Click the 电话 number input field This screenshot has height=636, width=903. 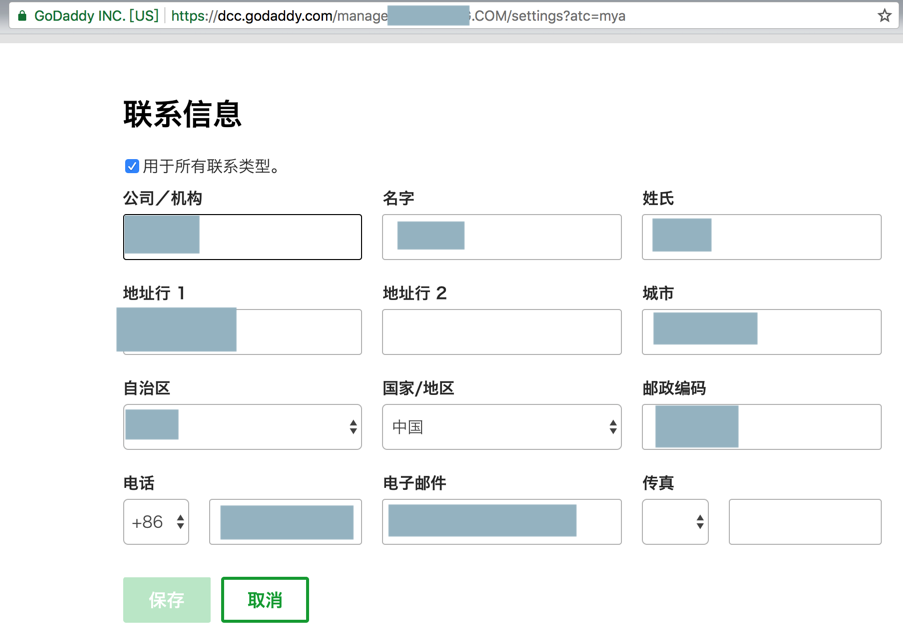click(x=285, y=522)
